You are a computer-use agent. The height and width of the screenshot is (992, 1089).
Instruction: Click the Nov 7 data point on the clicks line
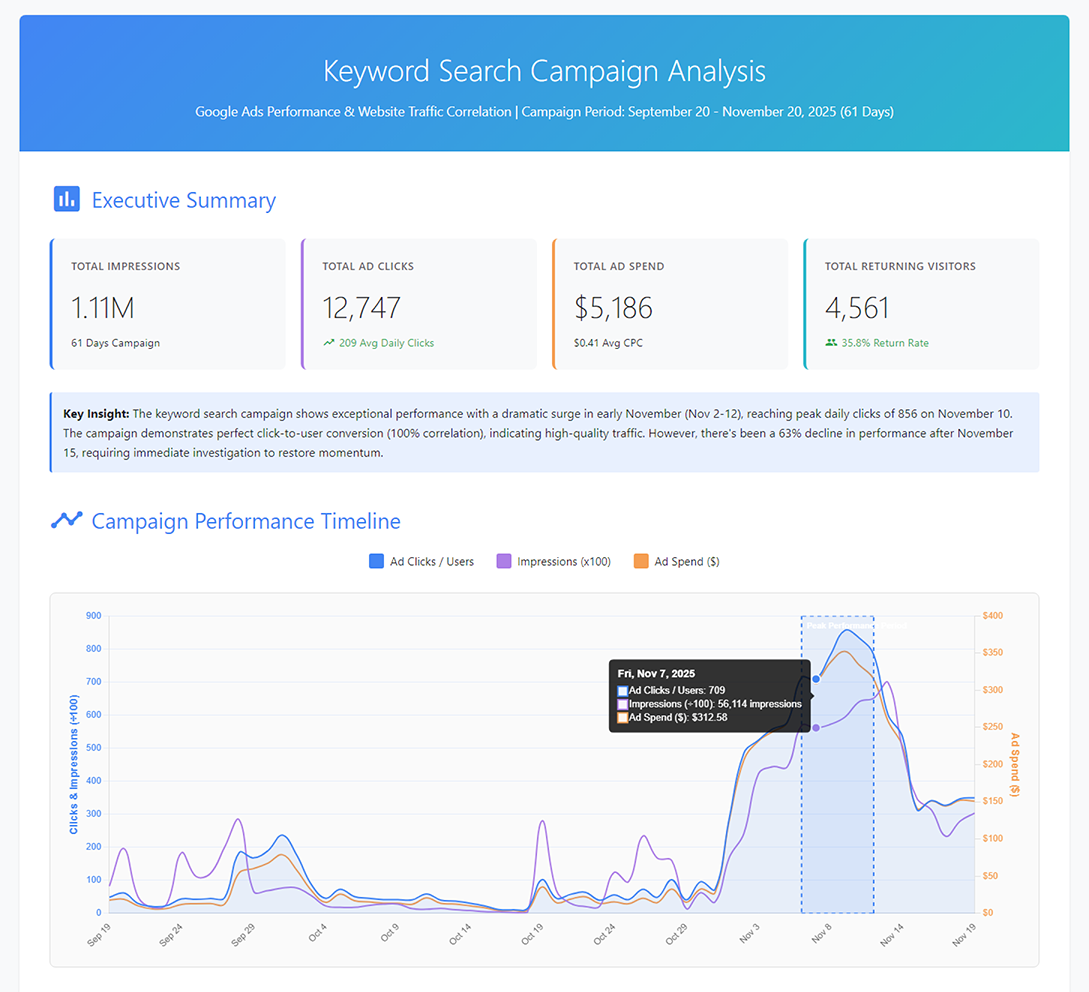point(815,679)
